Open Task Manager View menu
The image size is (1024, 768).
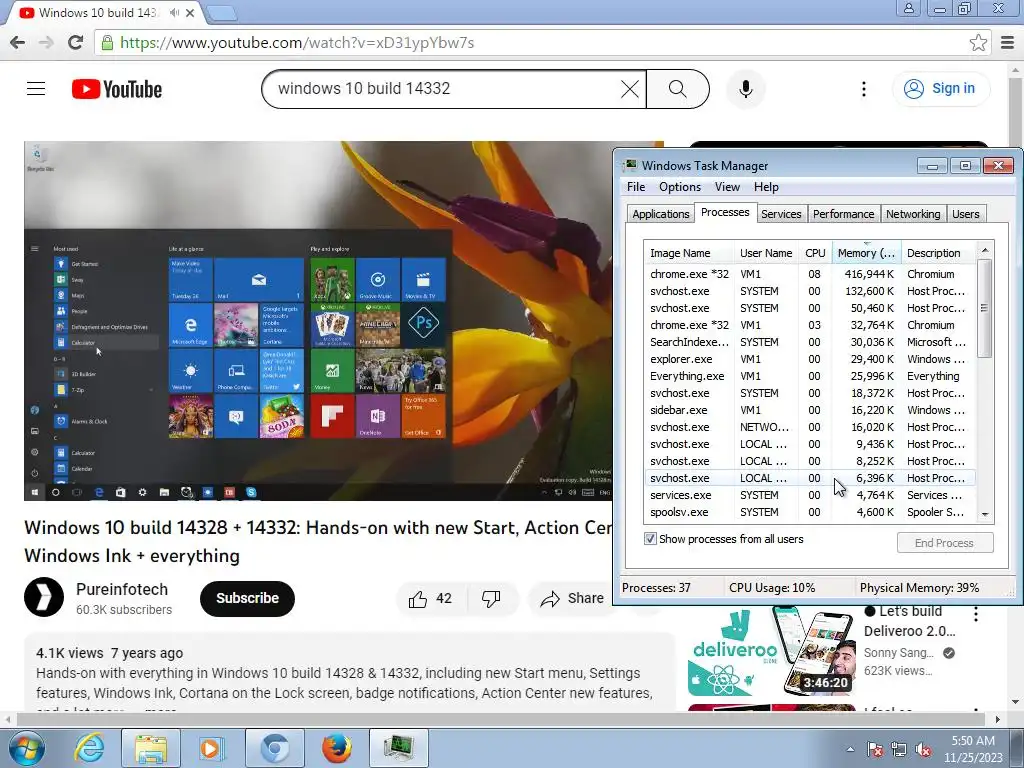727,187
